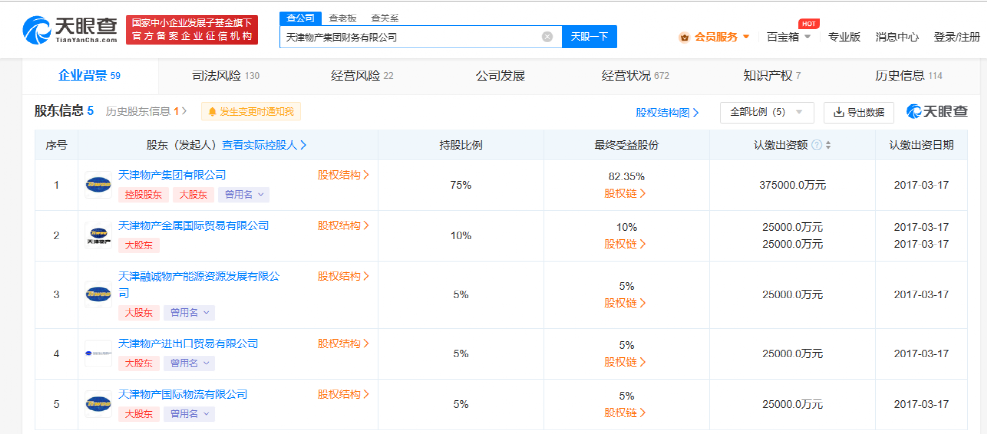
Task: Click the red 官方备案企业征信机构 banner
Action: (192, 30)
